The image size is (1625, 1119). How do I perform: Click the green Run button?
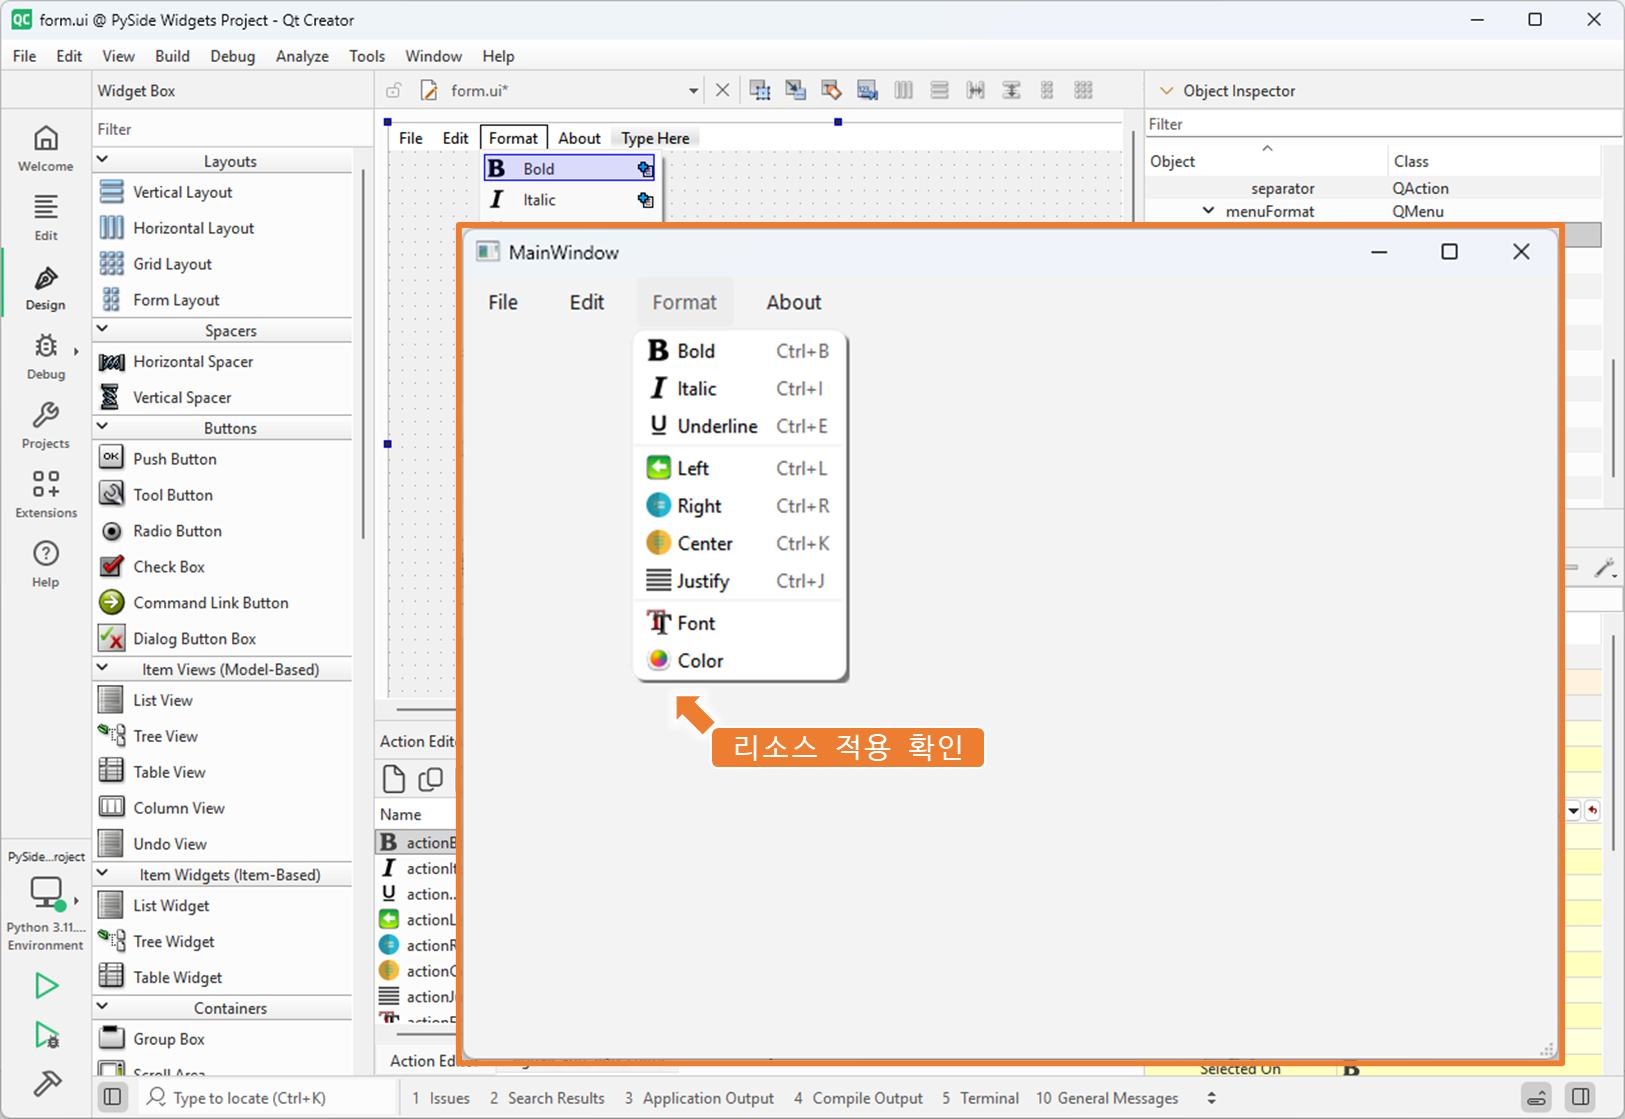[46, 986]
